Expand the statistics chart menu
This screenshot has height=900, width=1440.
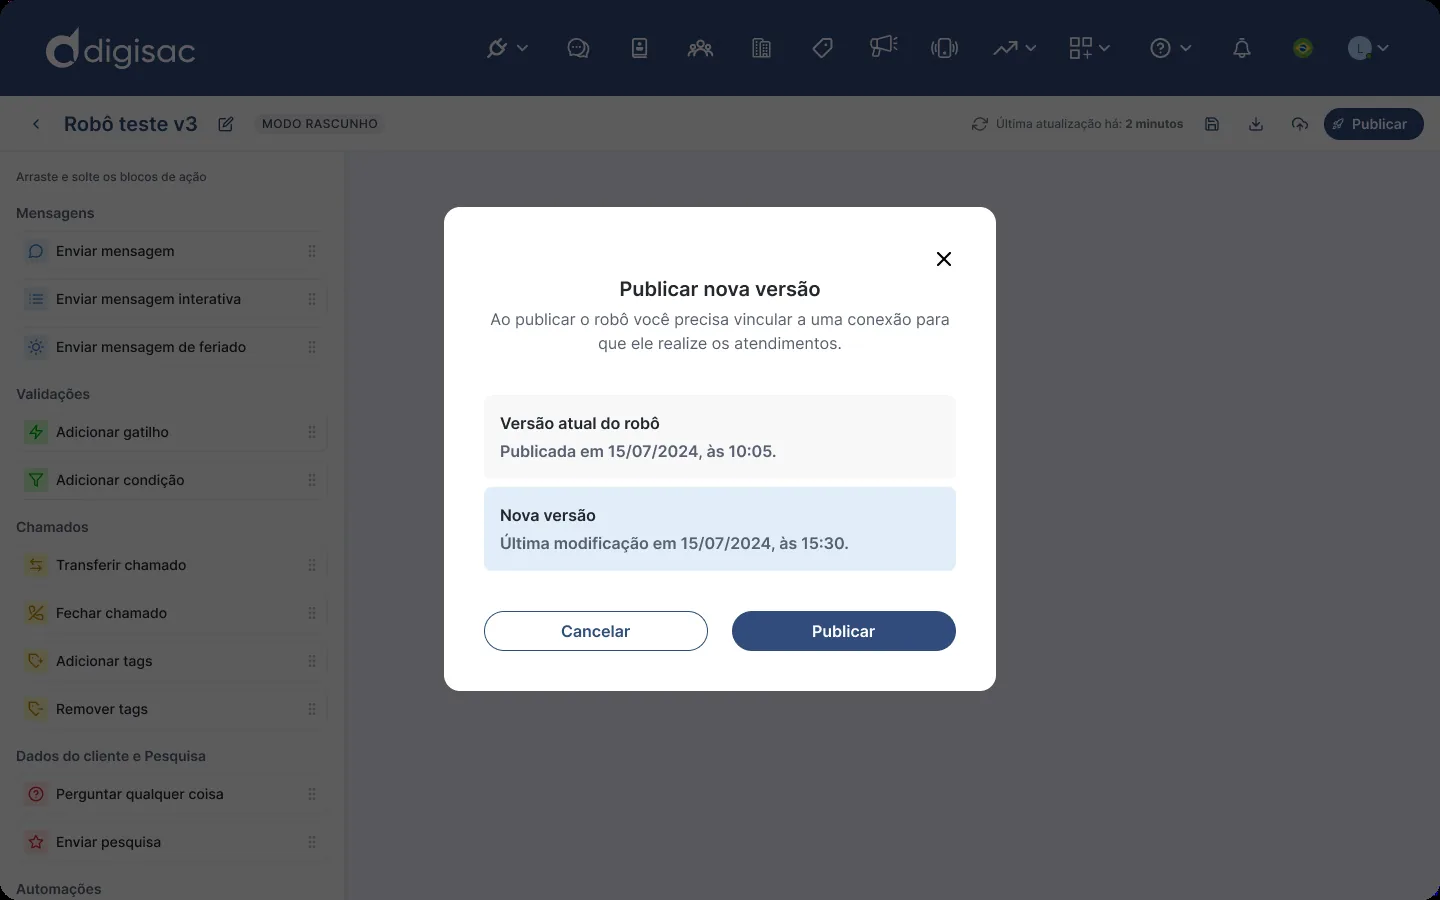[1014, 48]
